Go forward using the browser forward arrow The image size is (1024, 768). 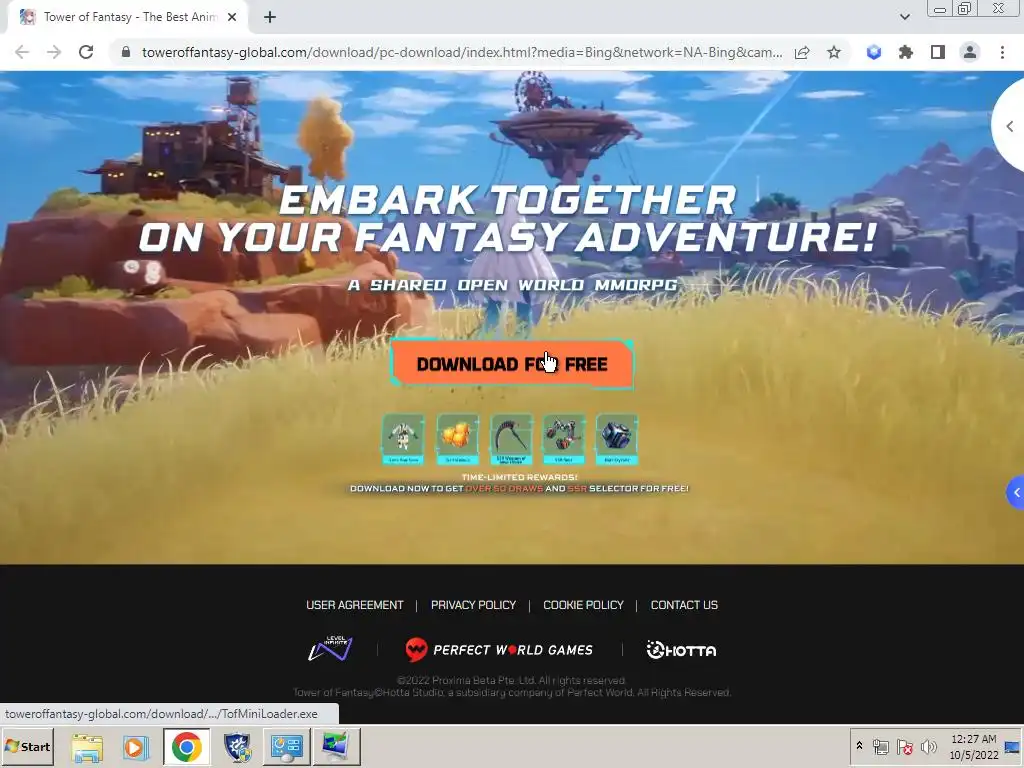point(54,52)
